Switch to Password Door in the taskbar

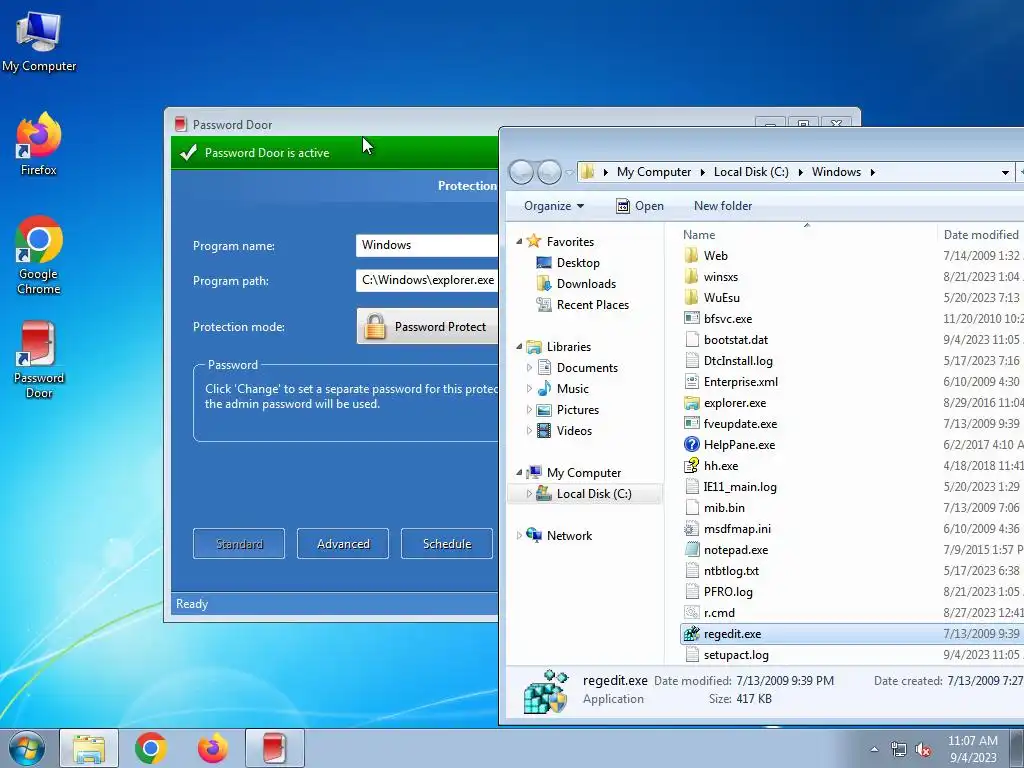[275, 748]
